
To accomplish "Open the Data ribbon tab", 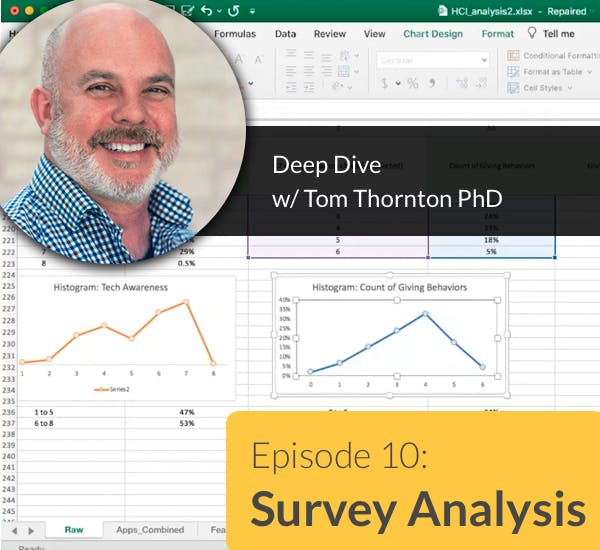I will click(x=285, y=34).
